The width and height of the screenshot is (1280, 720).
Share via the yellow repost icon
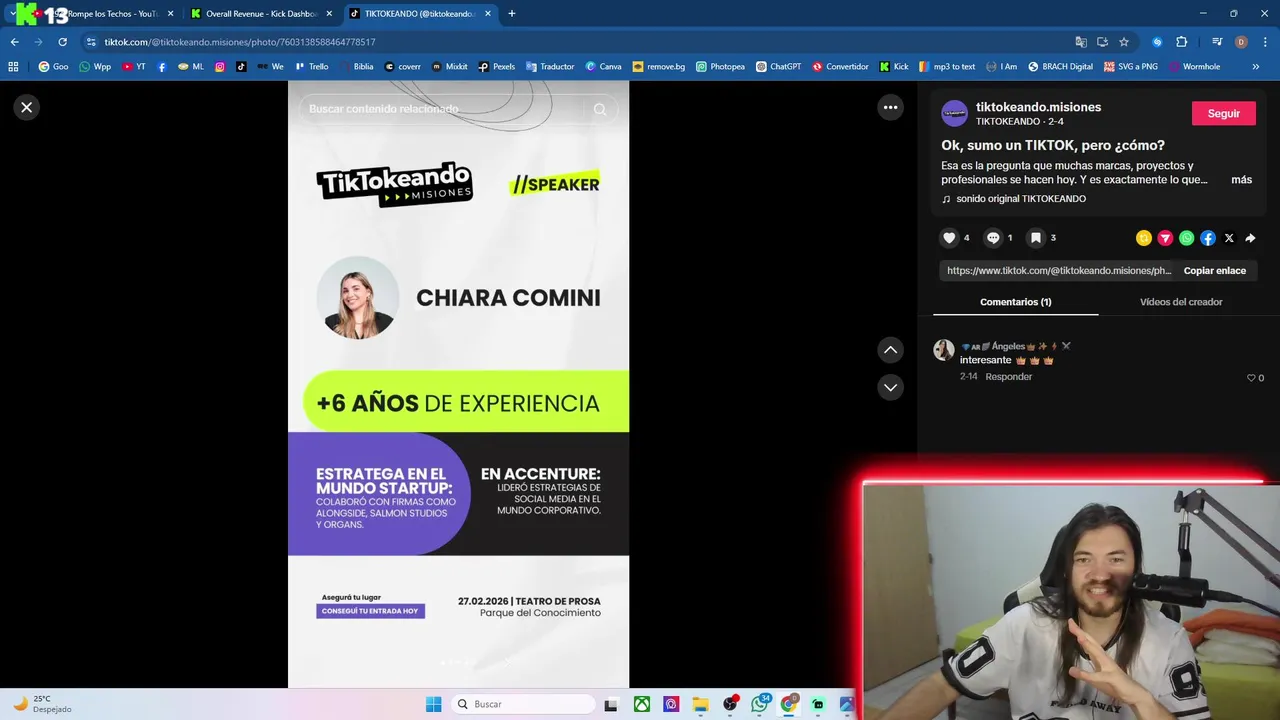(1144, 238)
